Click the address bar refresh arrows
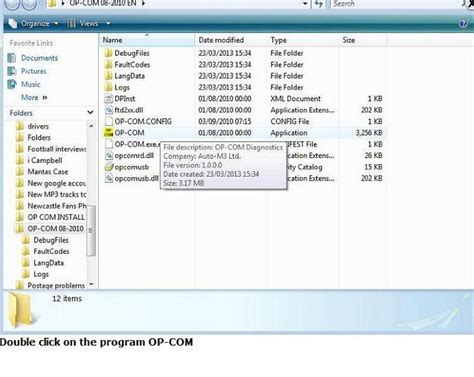474x377 pixels. (319, 4)
